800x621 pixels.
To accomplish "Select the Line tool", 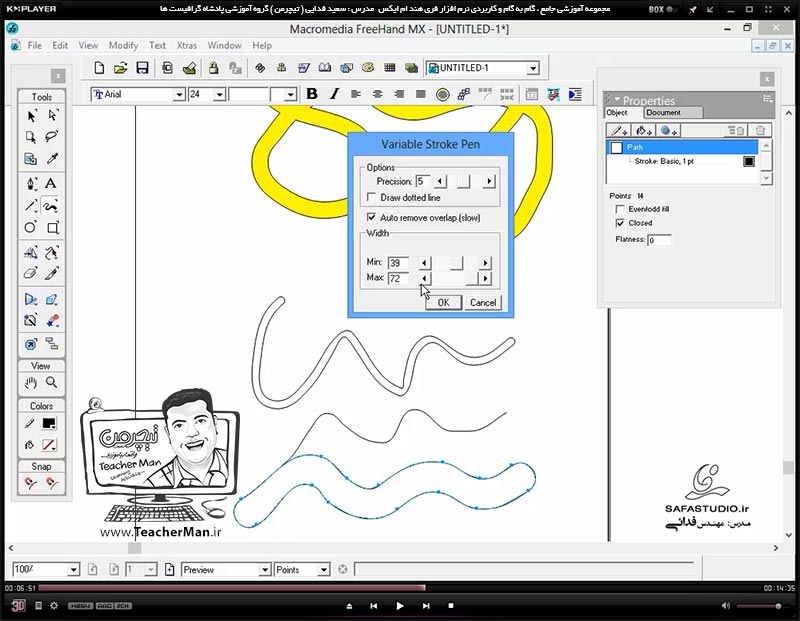I will [x=31, y=206].
